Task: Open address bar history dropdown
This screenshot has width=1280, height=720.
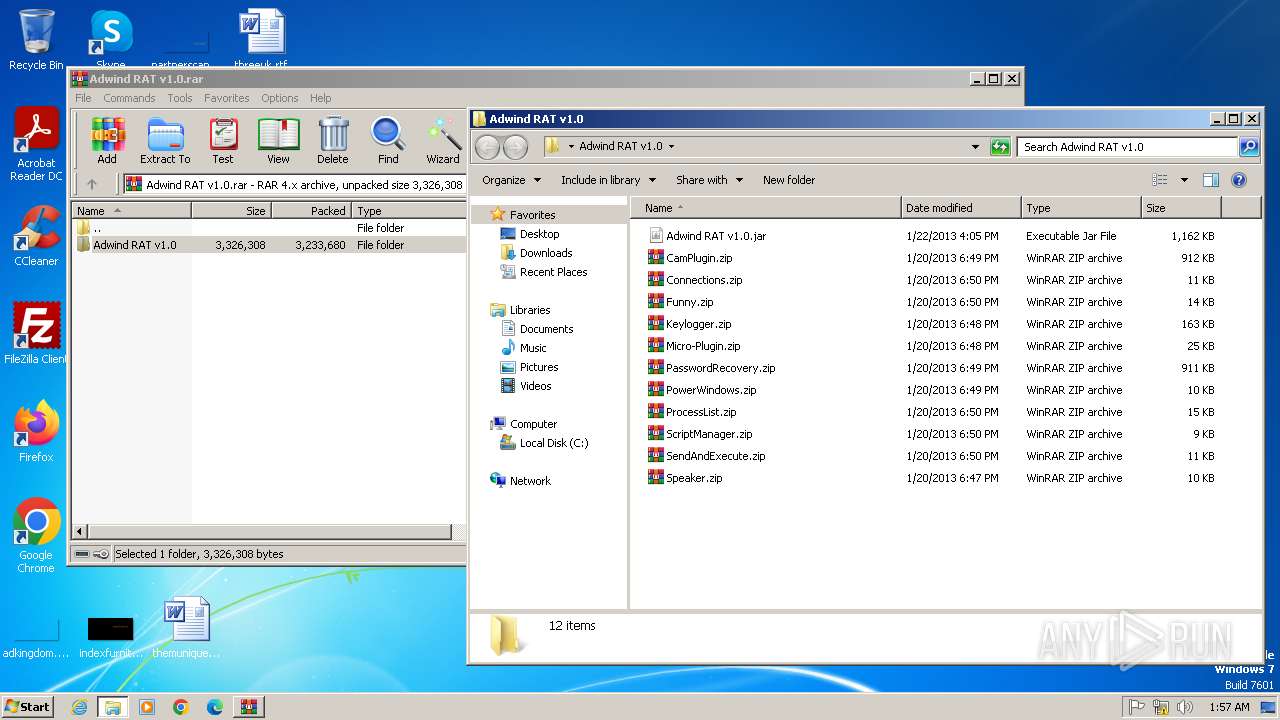Action: coord(976,147)
